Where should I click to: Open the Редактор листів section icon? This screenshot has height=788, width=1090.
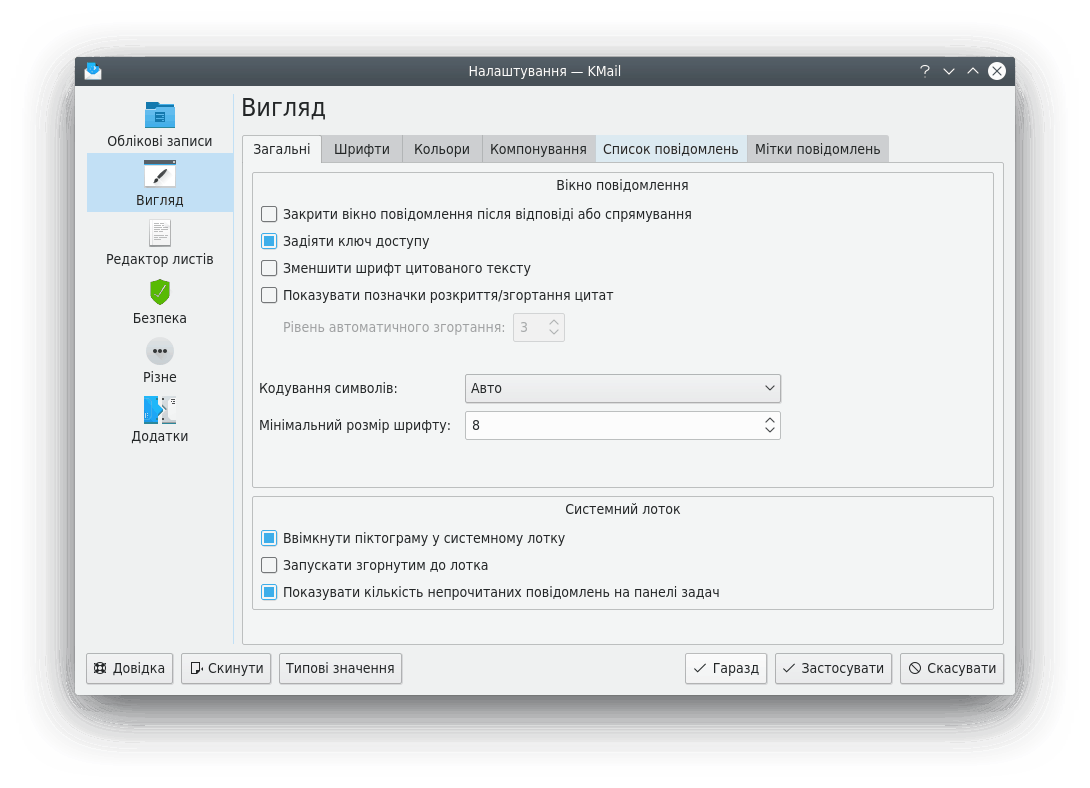tap(160, 233)
